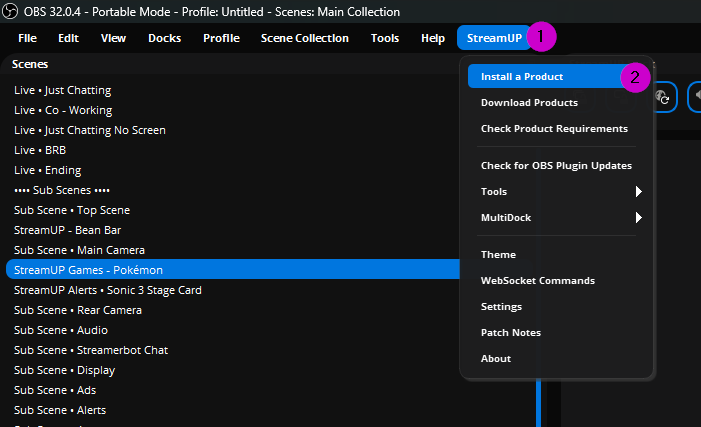Expand the Tools submenu arrow in StreamUP menu

click(x=638, y=191)
